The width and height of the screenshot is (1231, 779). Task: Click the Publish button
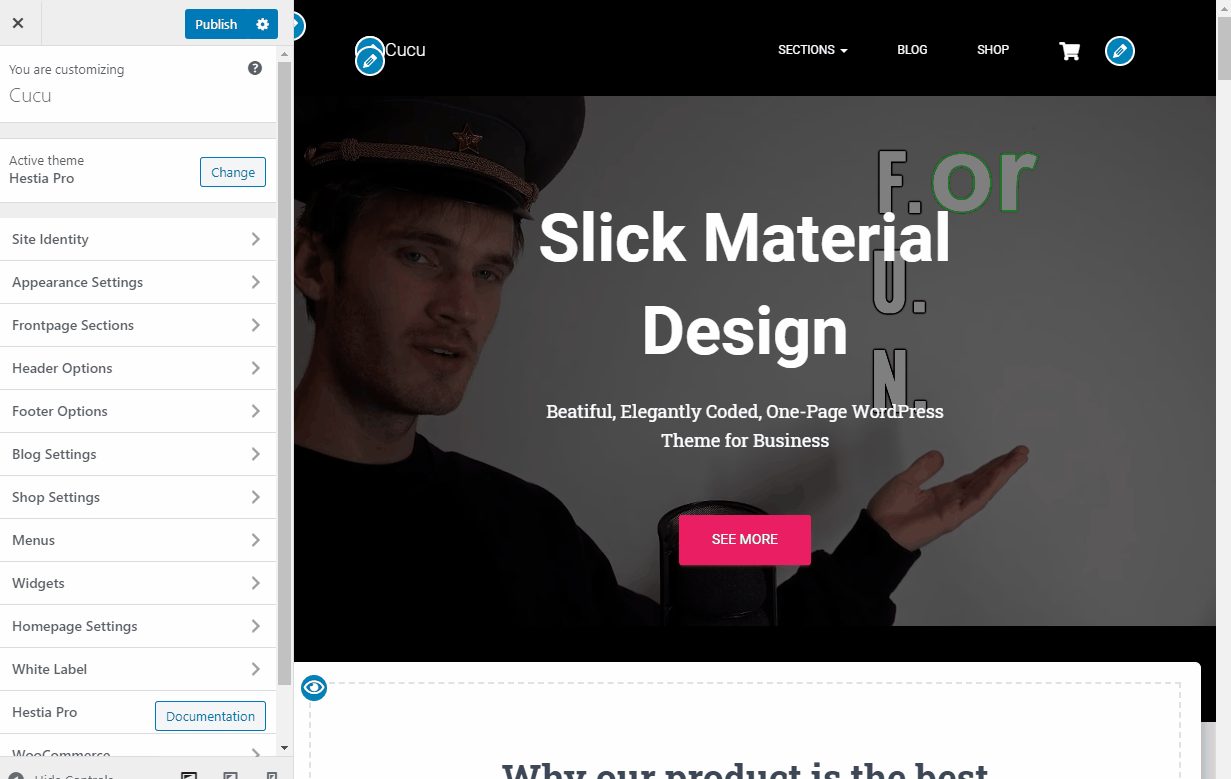pos(217,24)
